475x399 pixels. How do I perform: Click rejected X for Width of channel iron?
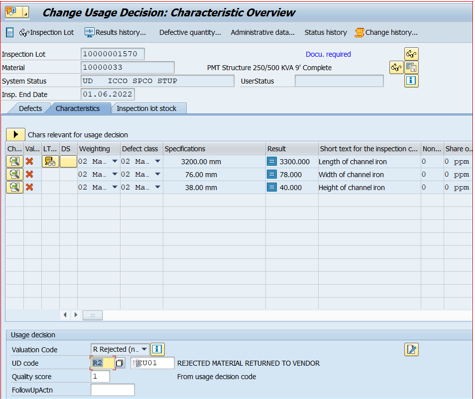[29, 174]
